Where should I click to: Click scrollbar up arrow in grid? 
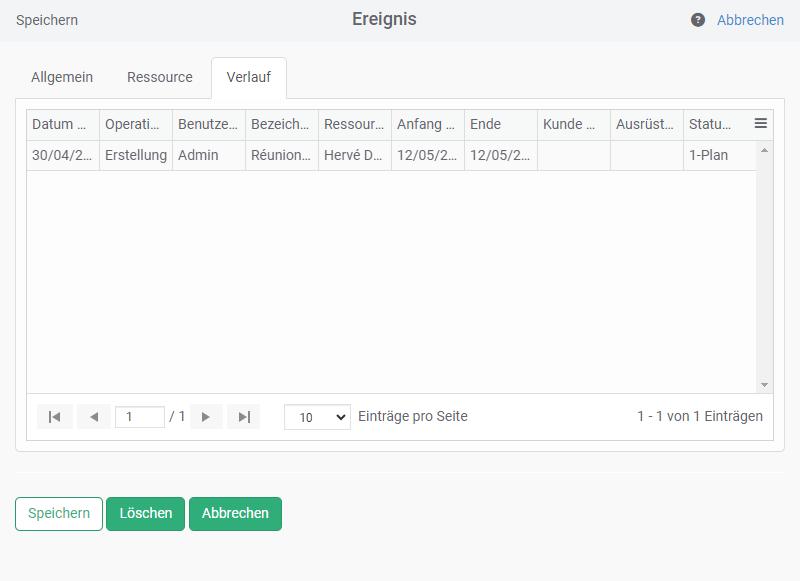pos(765,151)
